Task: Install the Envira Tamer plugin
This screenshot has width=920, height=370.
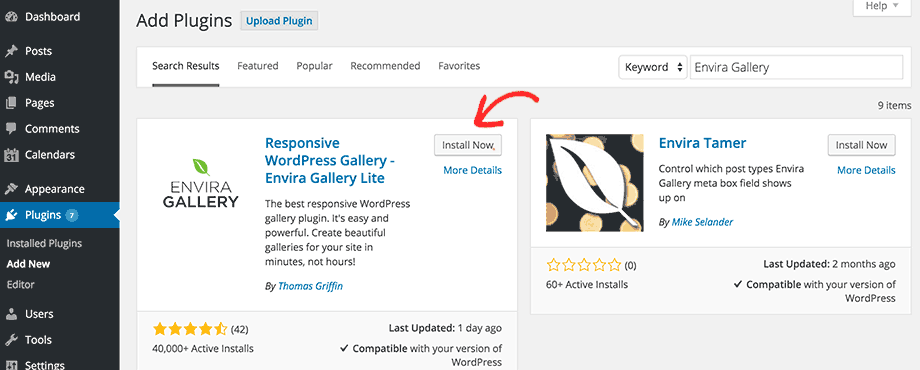Action: point(861,145)
